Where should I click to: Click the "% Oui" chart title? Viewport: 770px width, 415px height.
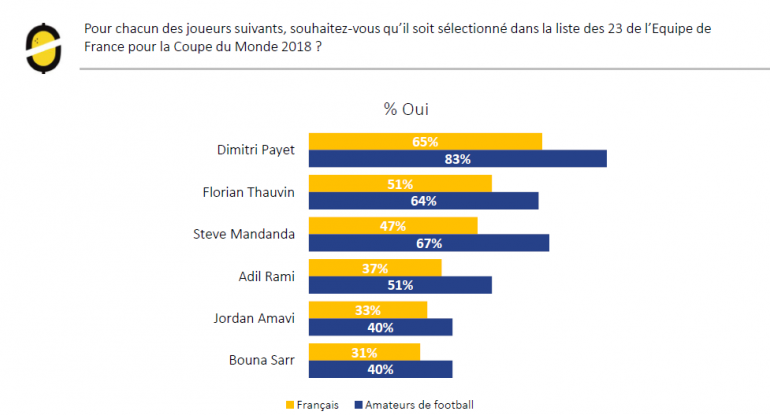406,109
